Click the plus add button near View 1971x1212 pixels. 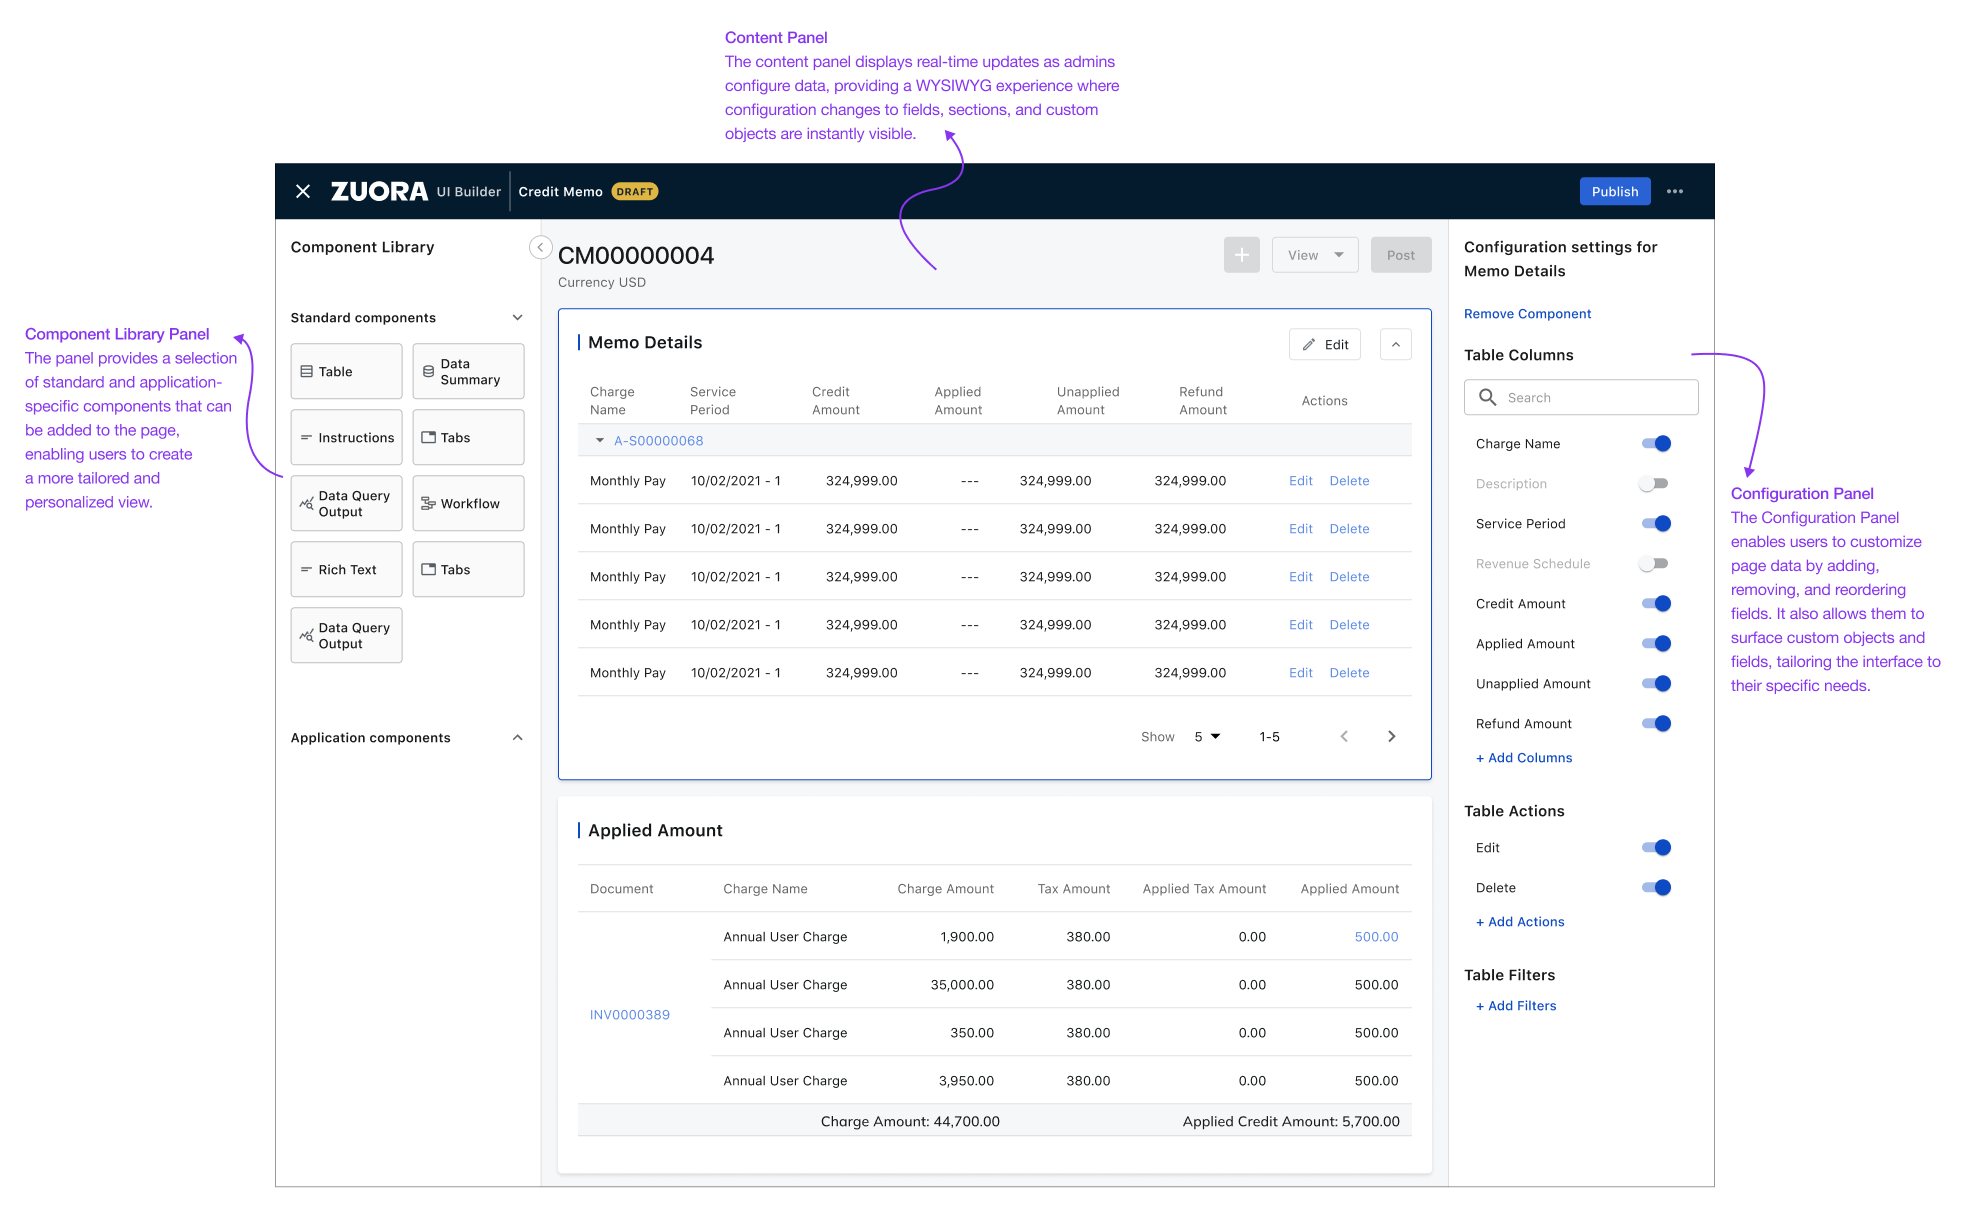[1241, 255]
